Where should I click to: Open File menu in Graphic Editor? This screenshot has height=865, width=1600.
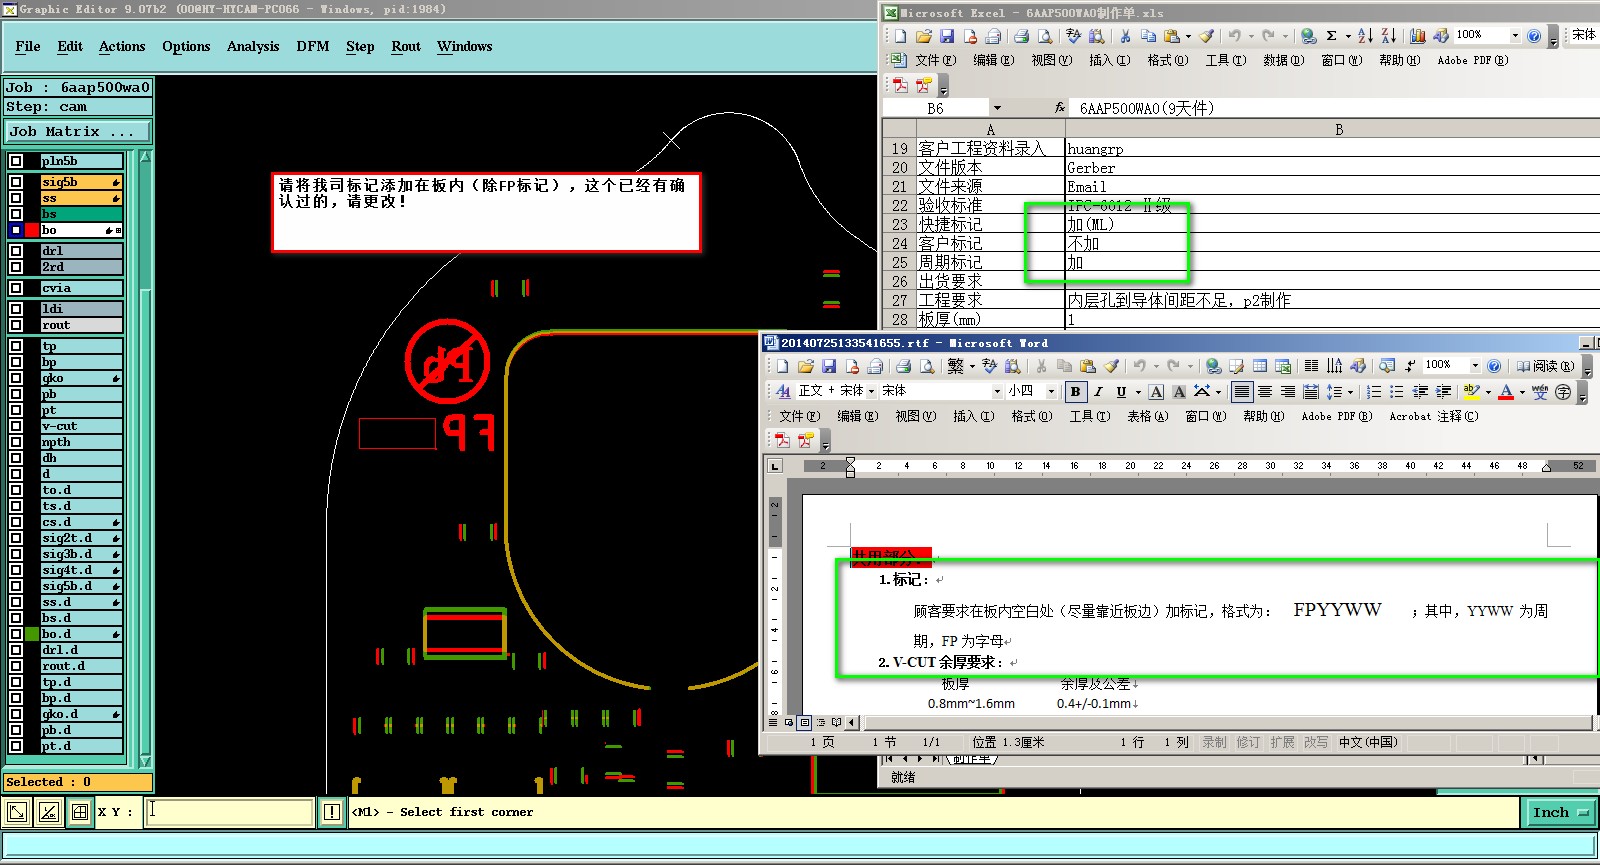tap(28, 47)
